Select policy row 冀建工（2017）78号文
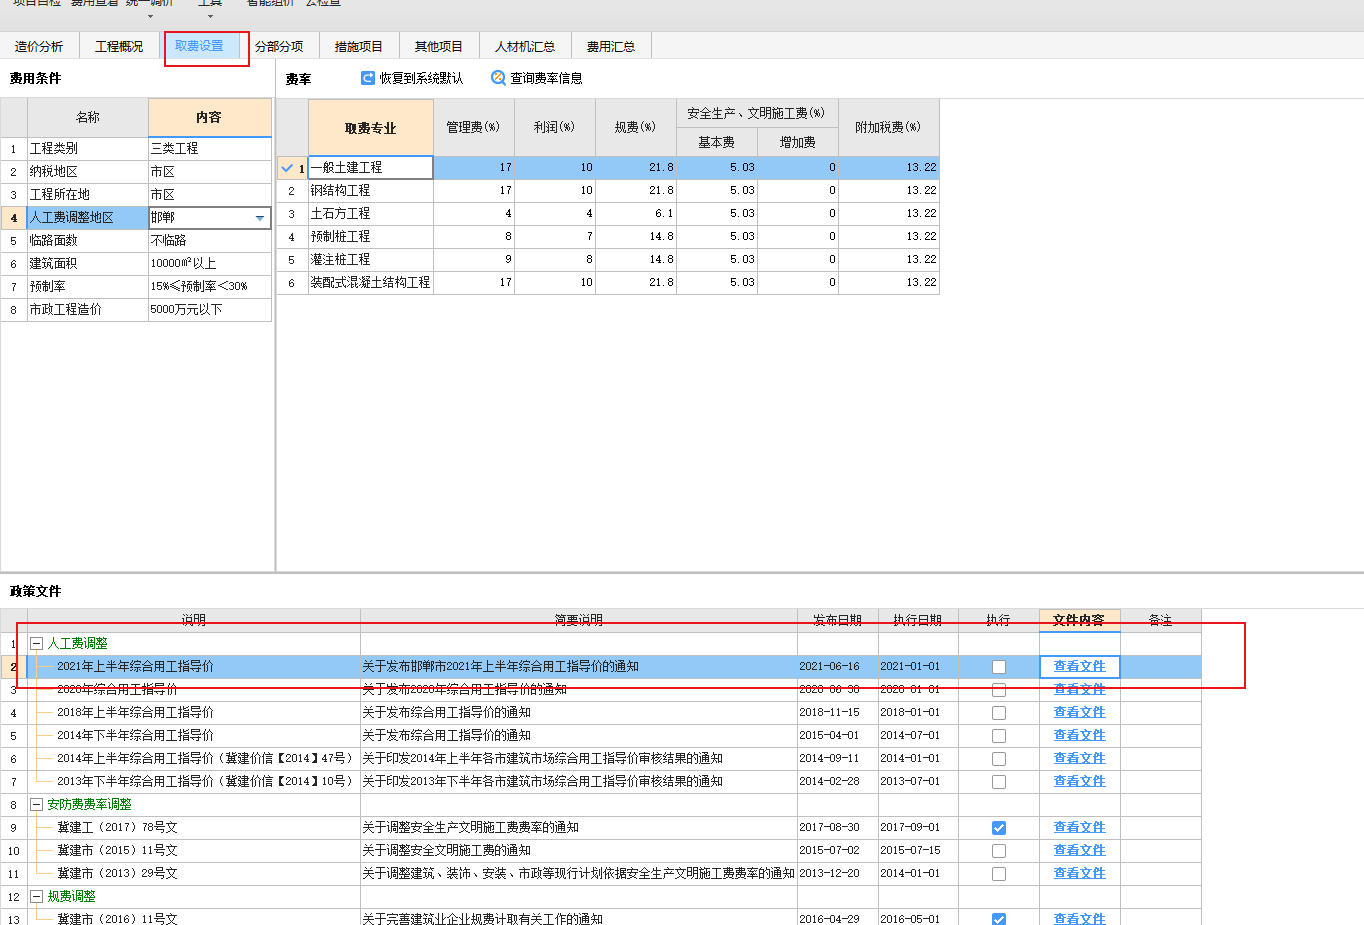The width and height of the screenshot is (1364, 925). (600, 827)
